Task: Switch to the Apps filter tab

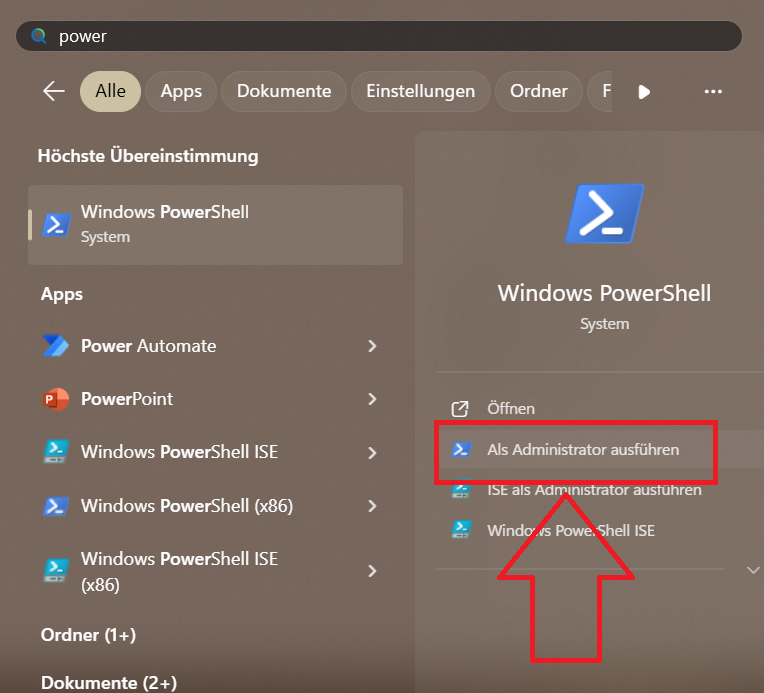Action: point(181,91)
